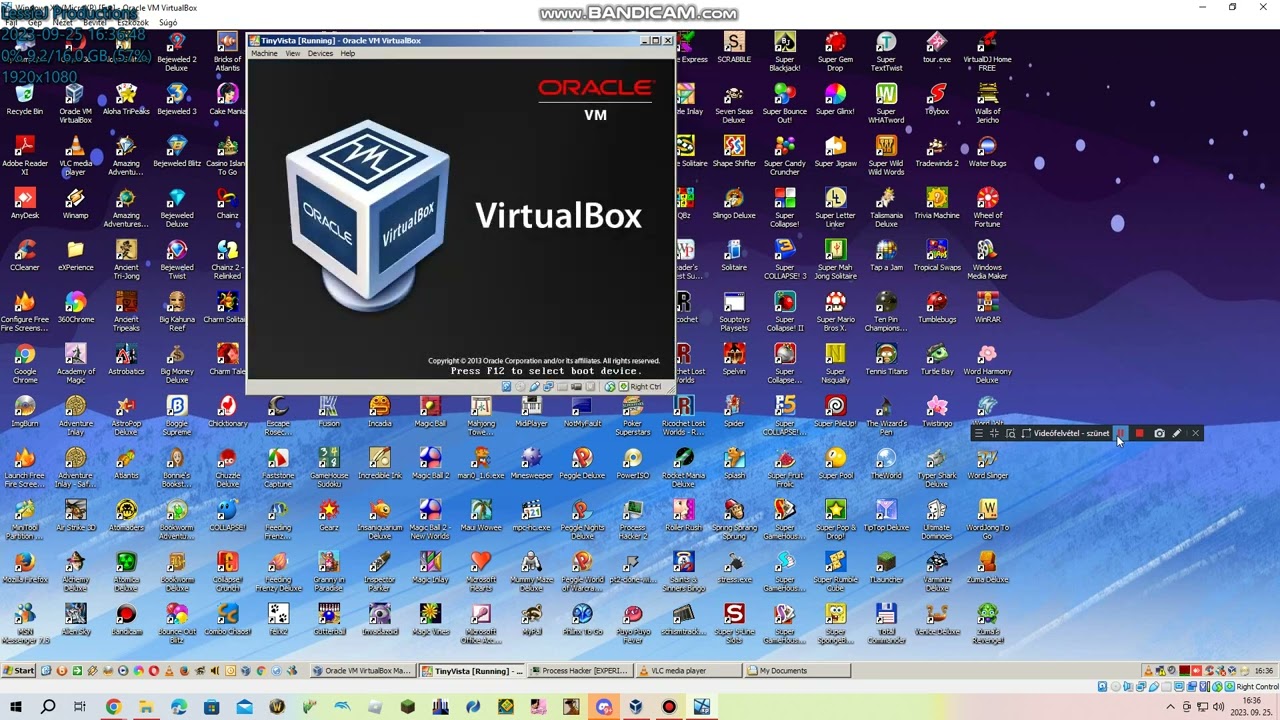The width and height of the screenshot is (1280, 720).
Task: Open Bandicam toolbar hamburger menu
Action: coord(978,433)
